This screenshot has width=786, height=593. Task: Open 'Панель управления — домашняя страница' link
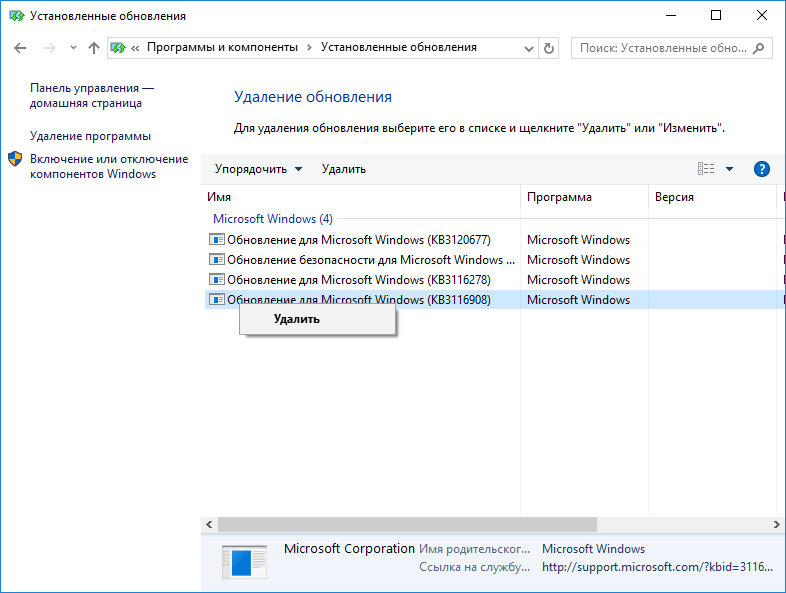tap(92, 95)
